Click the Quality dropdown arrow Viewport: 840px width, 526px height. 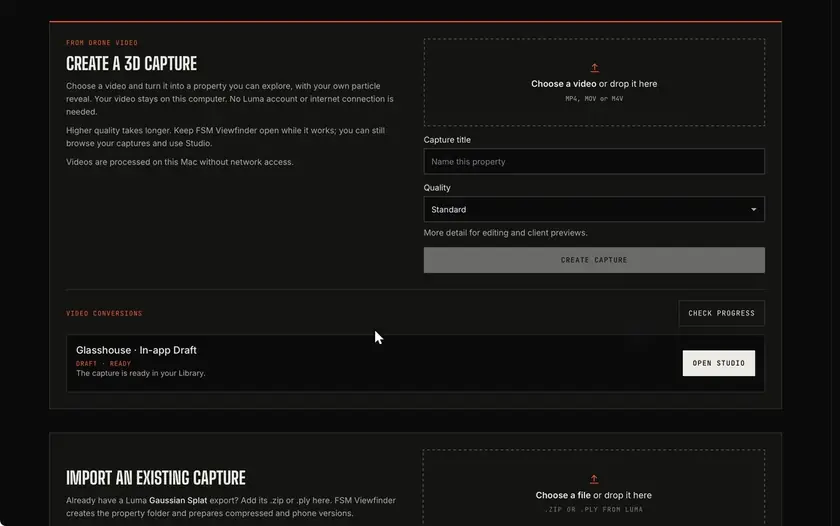pos(753,209)
